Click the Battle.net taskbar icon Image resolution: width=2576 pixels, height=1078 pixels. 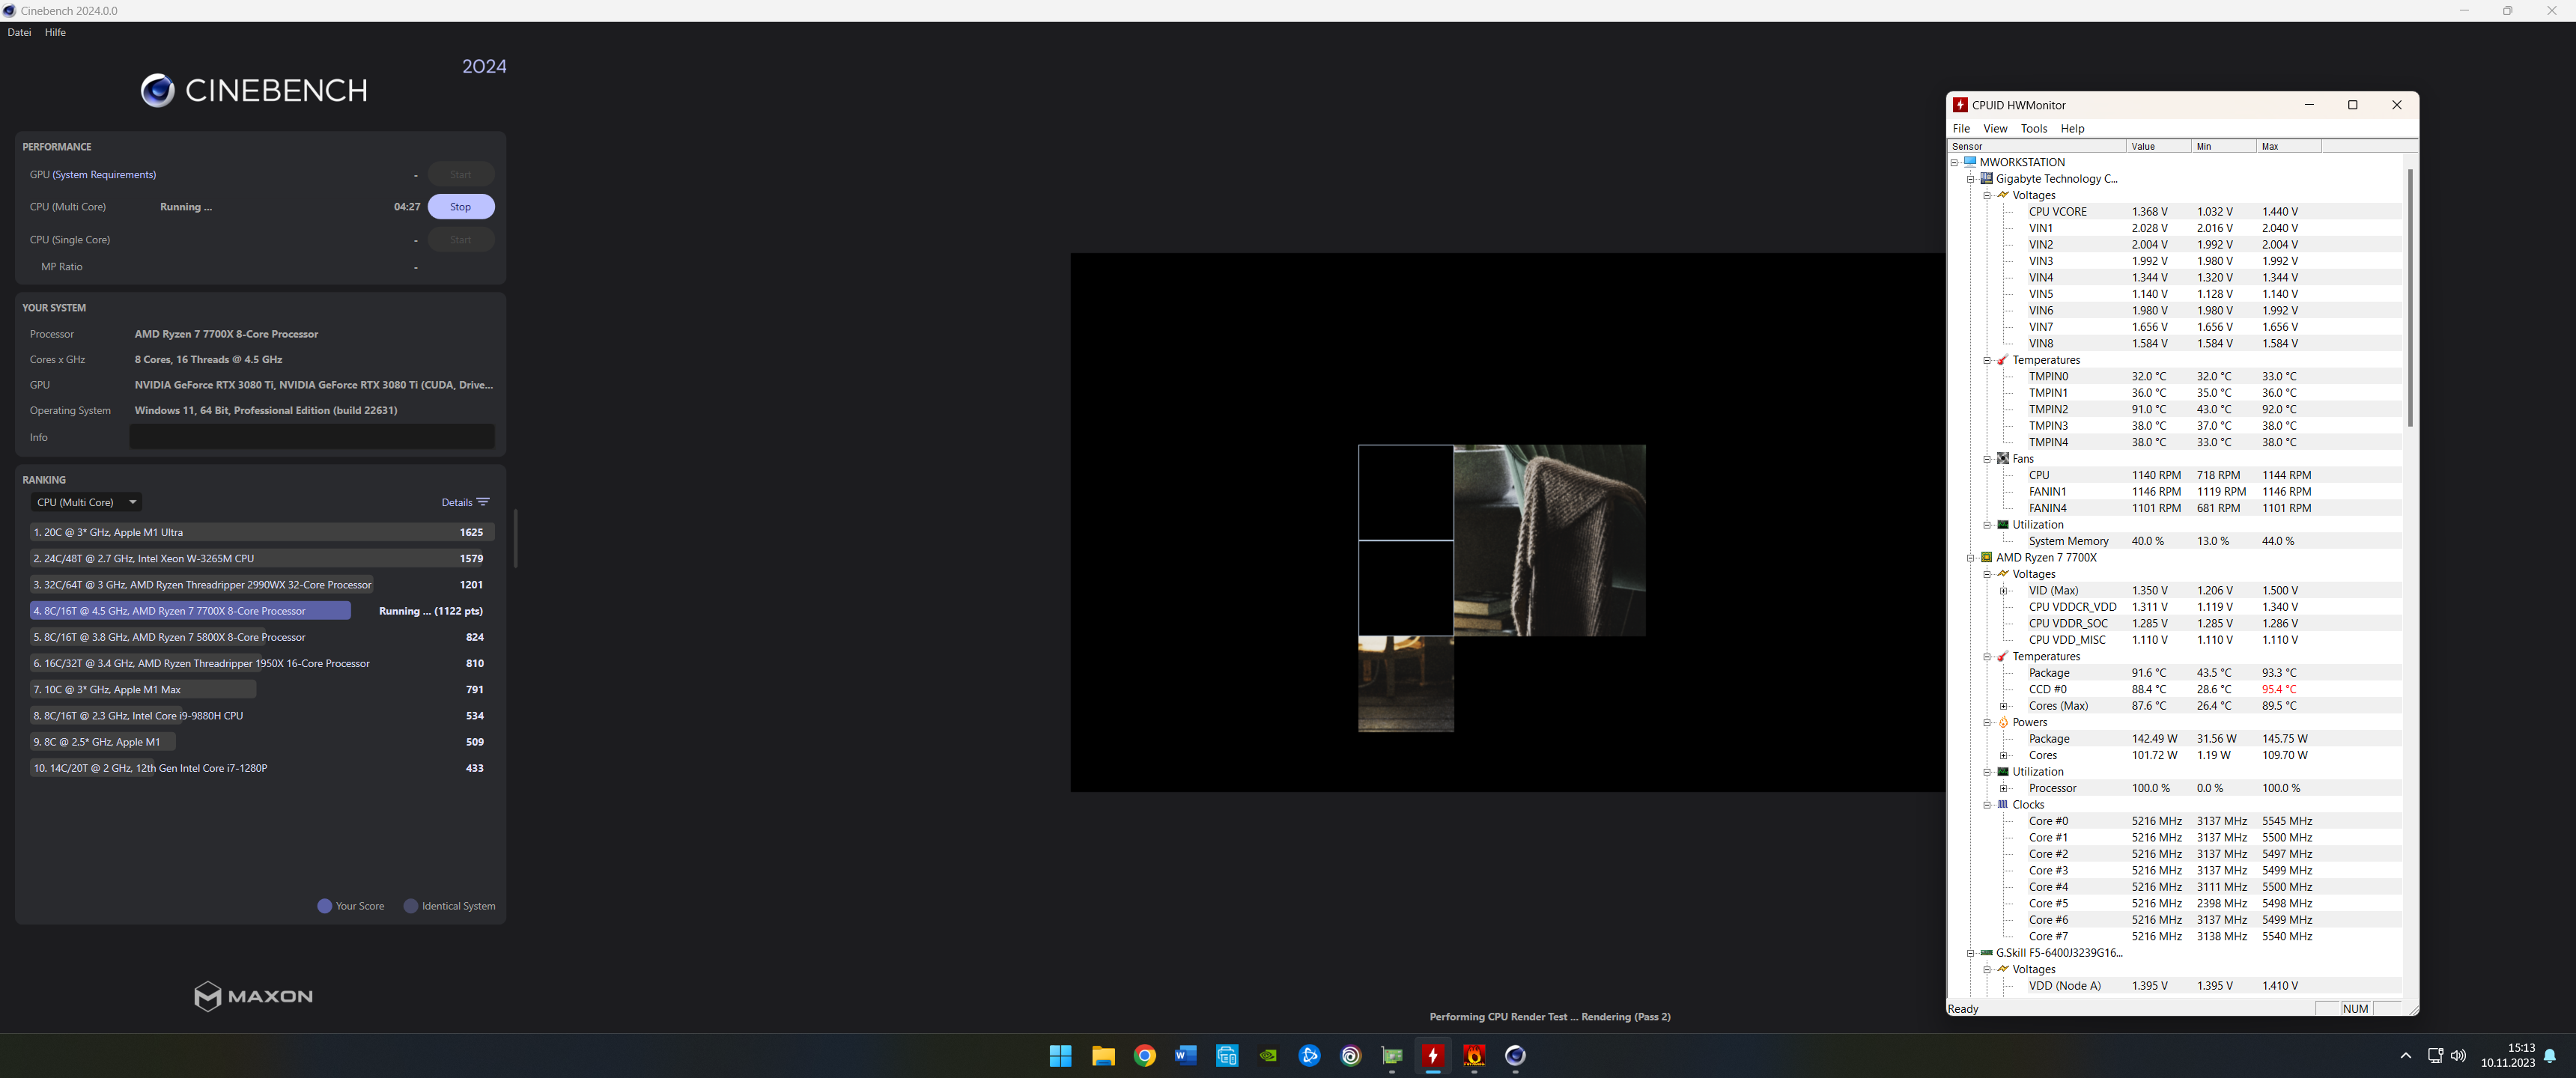pos(1309,1055)
